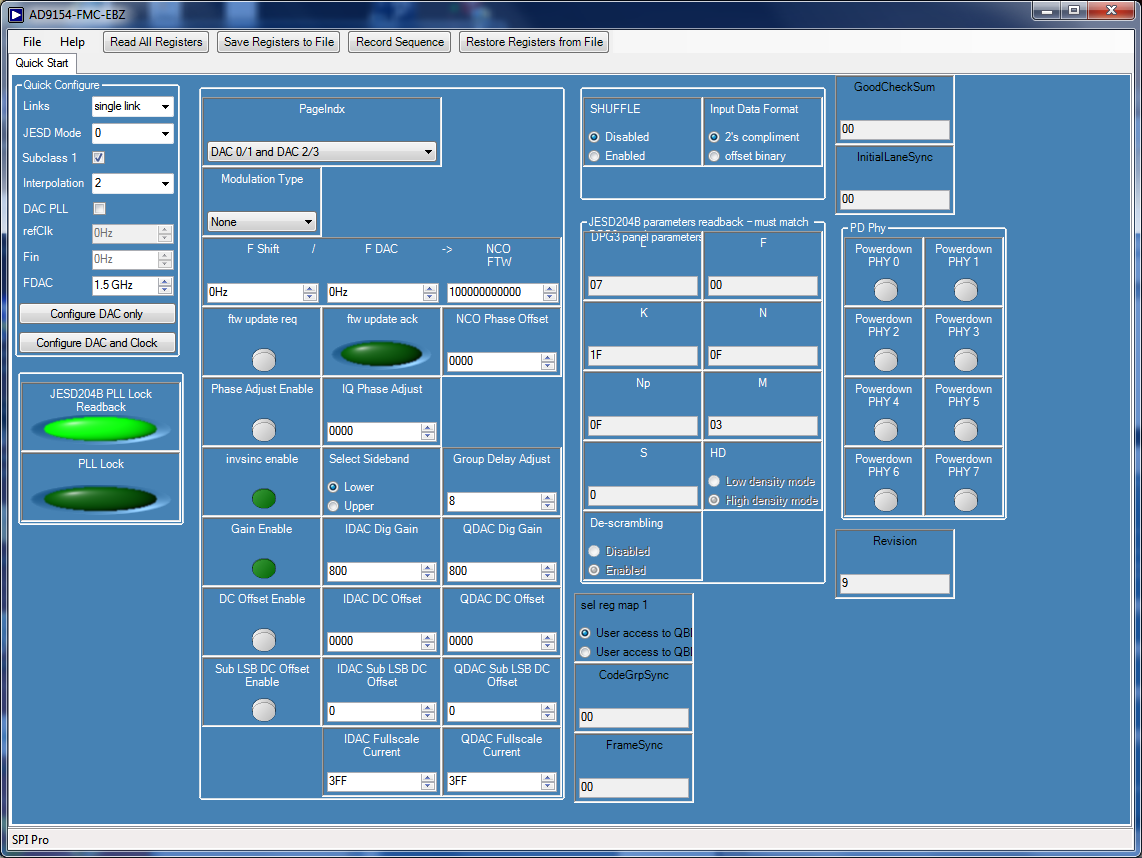Viewport: 1142px width, 858px height.
Task: Open the Help menu
Action: [x=72, y=42]
